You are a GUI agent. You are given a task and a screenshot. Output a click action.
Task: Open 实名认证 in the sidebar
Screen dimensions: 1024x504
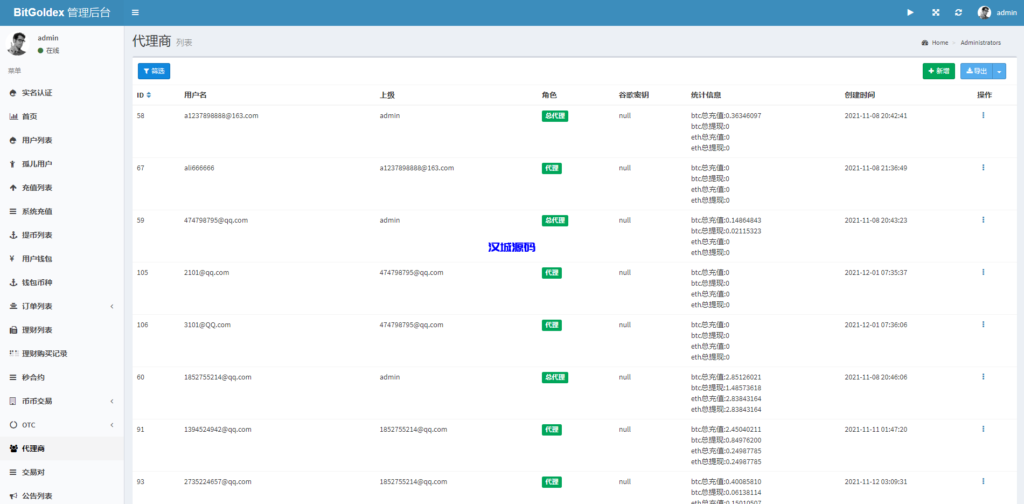pyautogui.click(x=61, y=93)
